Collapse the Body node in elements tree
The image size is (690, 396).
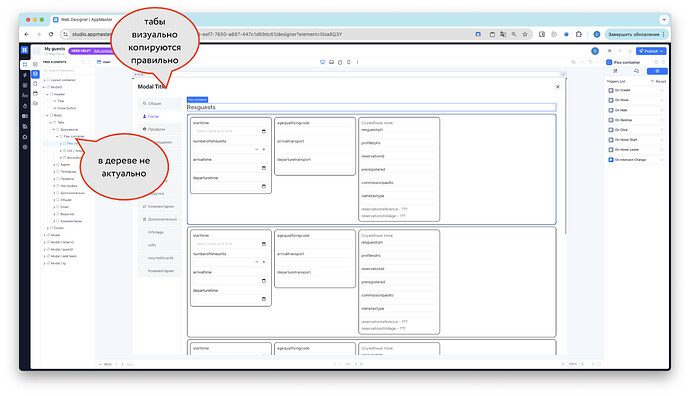(48, 115)
